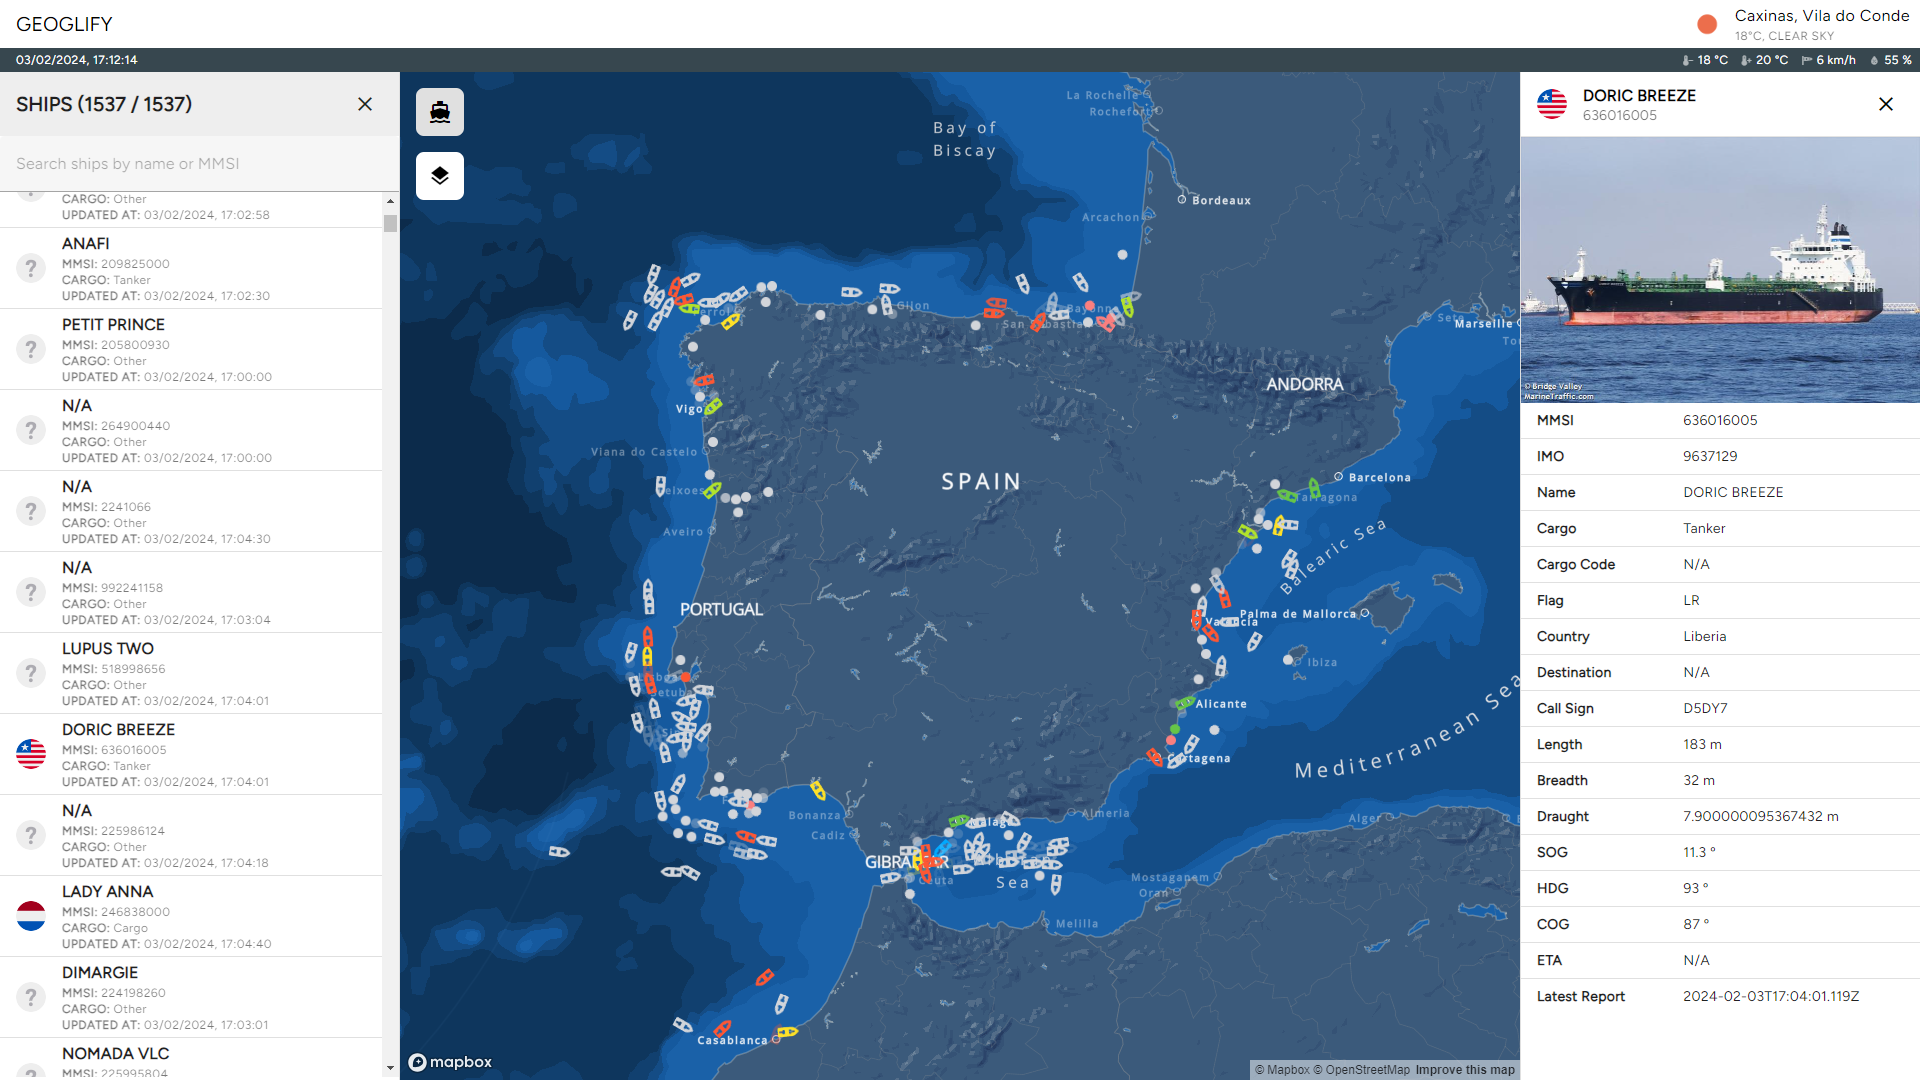Image resolution: width=1920 pixels, height=1080 pixels.
Task: Click the orange weather status indicator
Action: (x=1707, y=24)
